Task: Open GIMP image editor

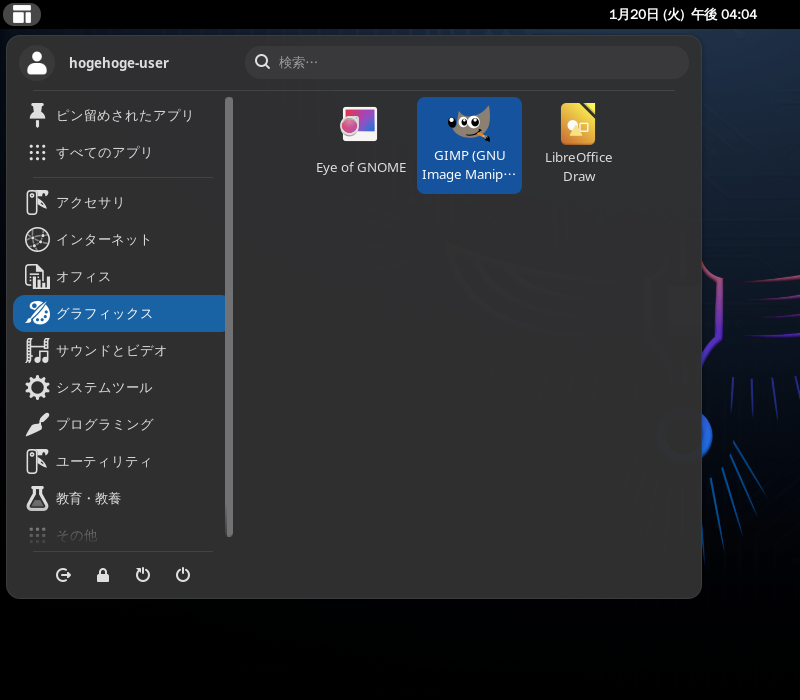Action: pyautogui.click(x=469, y=145)
